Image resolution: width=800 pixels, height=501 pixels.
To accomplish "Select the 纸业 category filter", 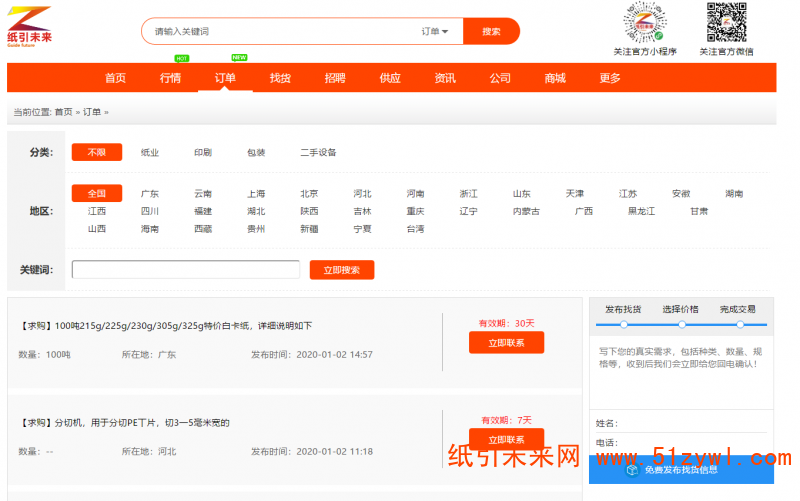I will (x=150, y=153).
